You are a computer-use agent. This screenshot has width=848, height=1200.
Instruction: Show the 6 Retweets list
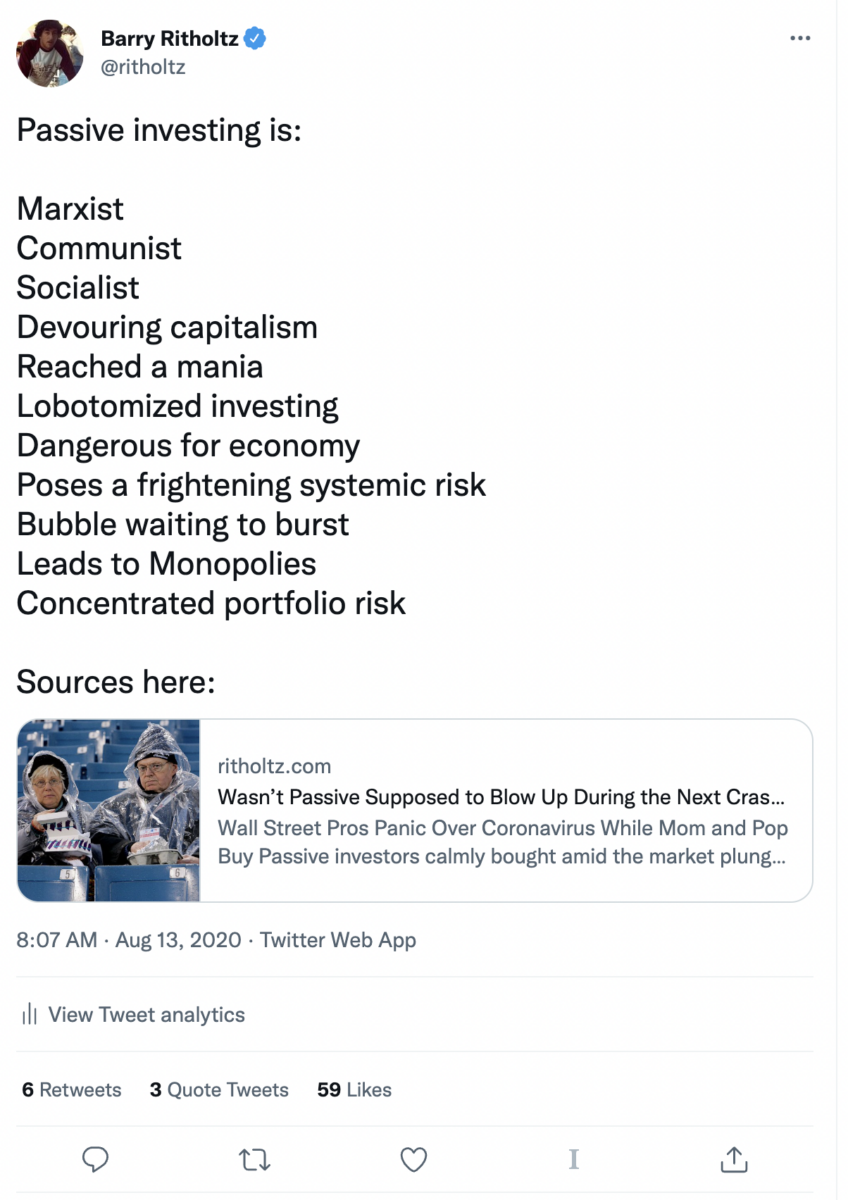(71, 1090)
